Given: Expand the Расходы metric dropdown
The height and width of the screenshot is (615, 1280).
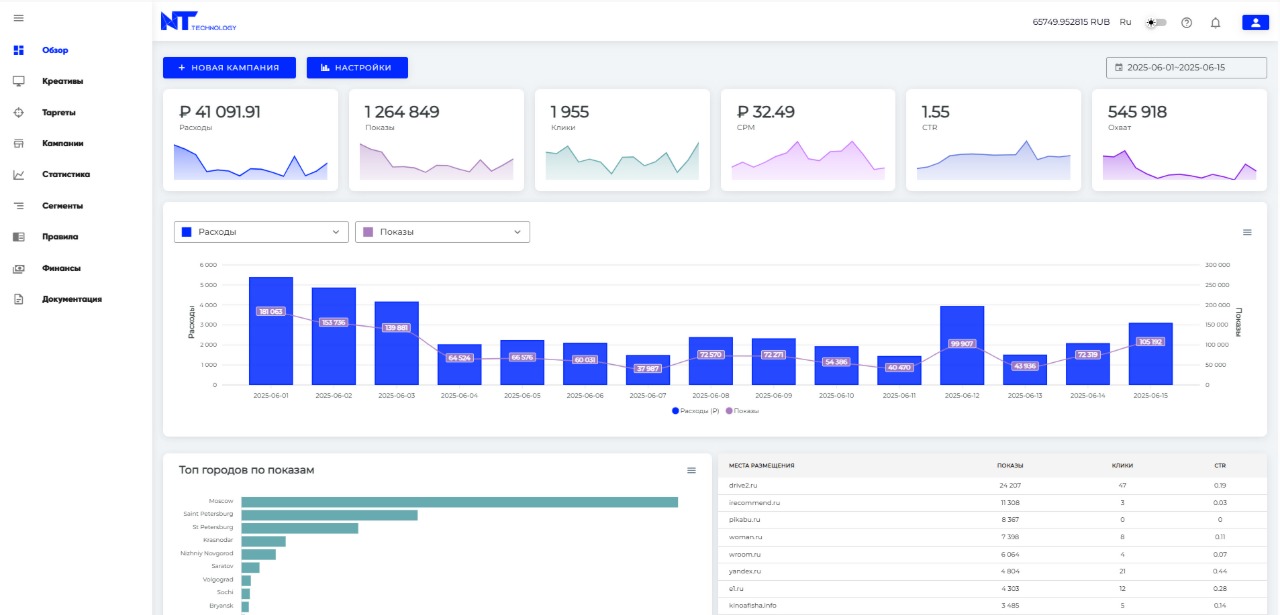Looking at the screenshot, I should click(261, 232).
